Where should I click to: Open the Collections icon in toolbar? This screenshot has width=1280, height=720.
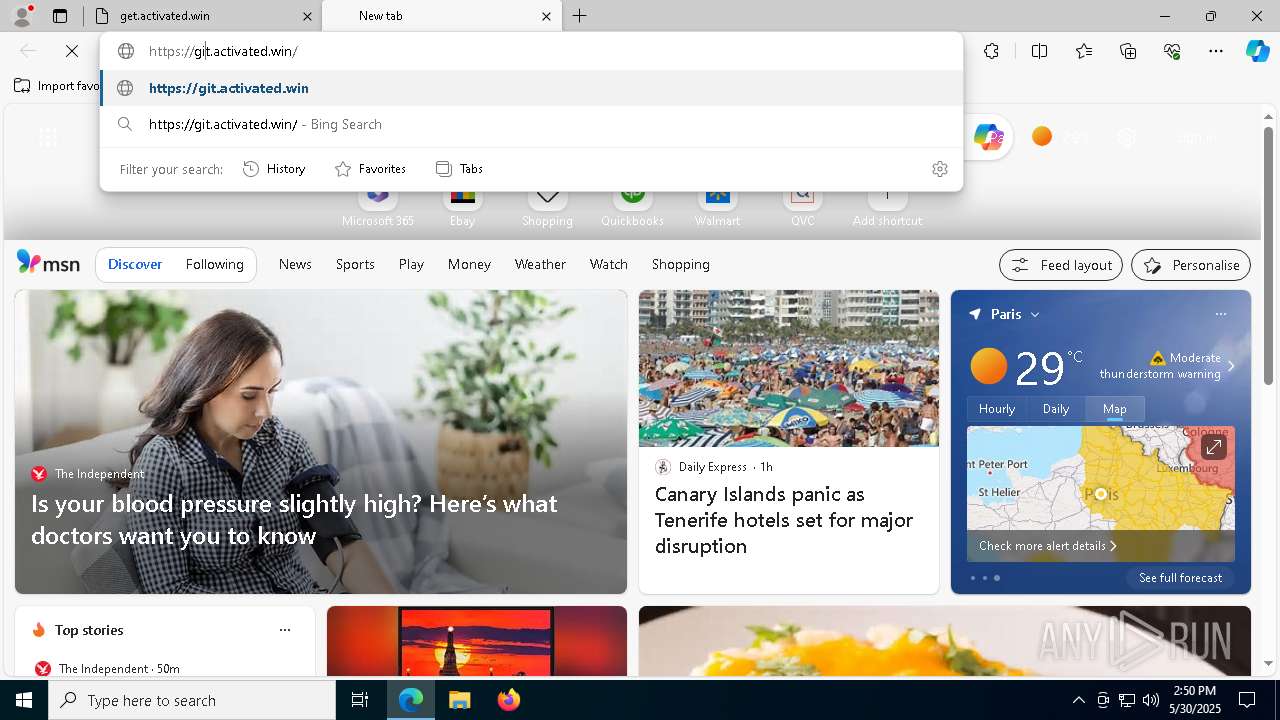pyautogui.click(x=1128, y=51)
